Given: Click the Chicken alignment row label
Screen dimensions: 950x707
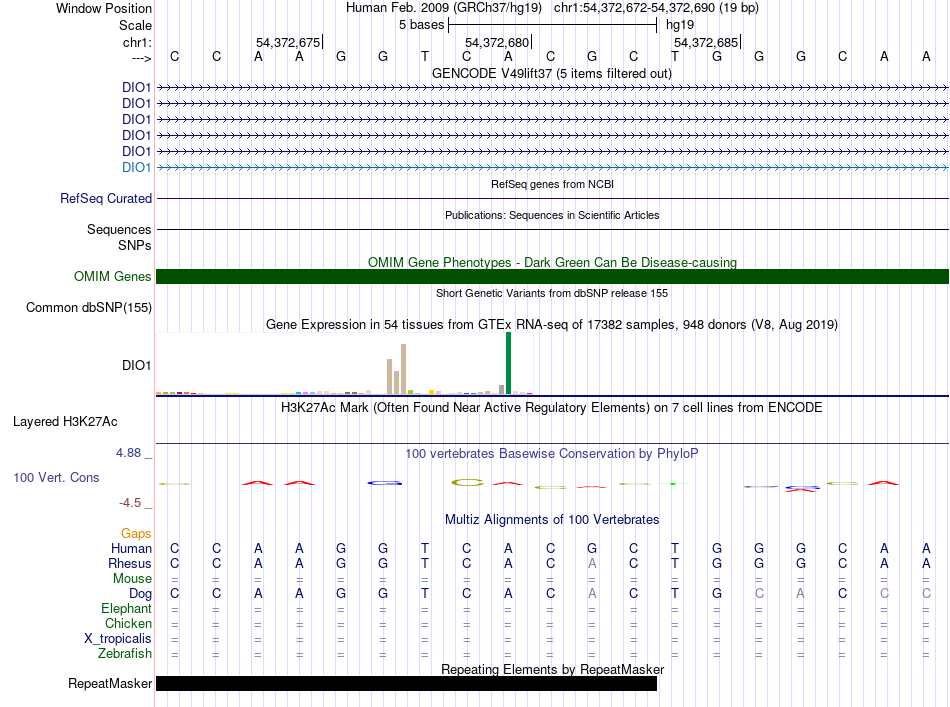Looking at the screenshot, I should click(x=128, y=623).
